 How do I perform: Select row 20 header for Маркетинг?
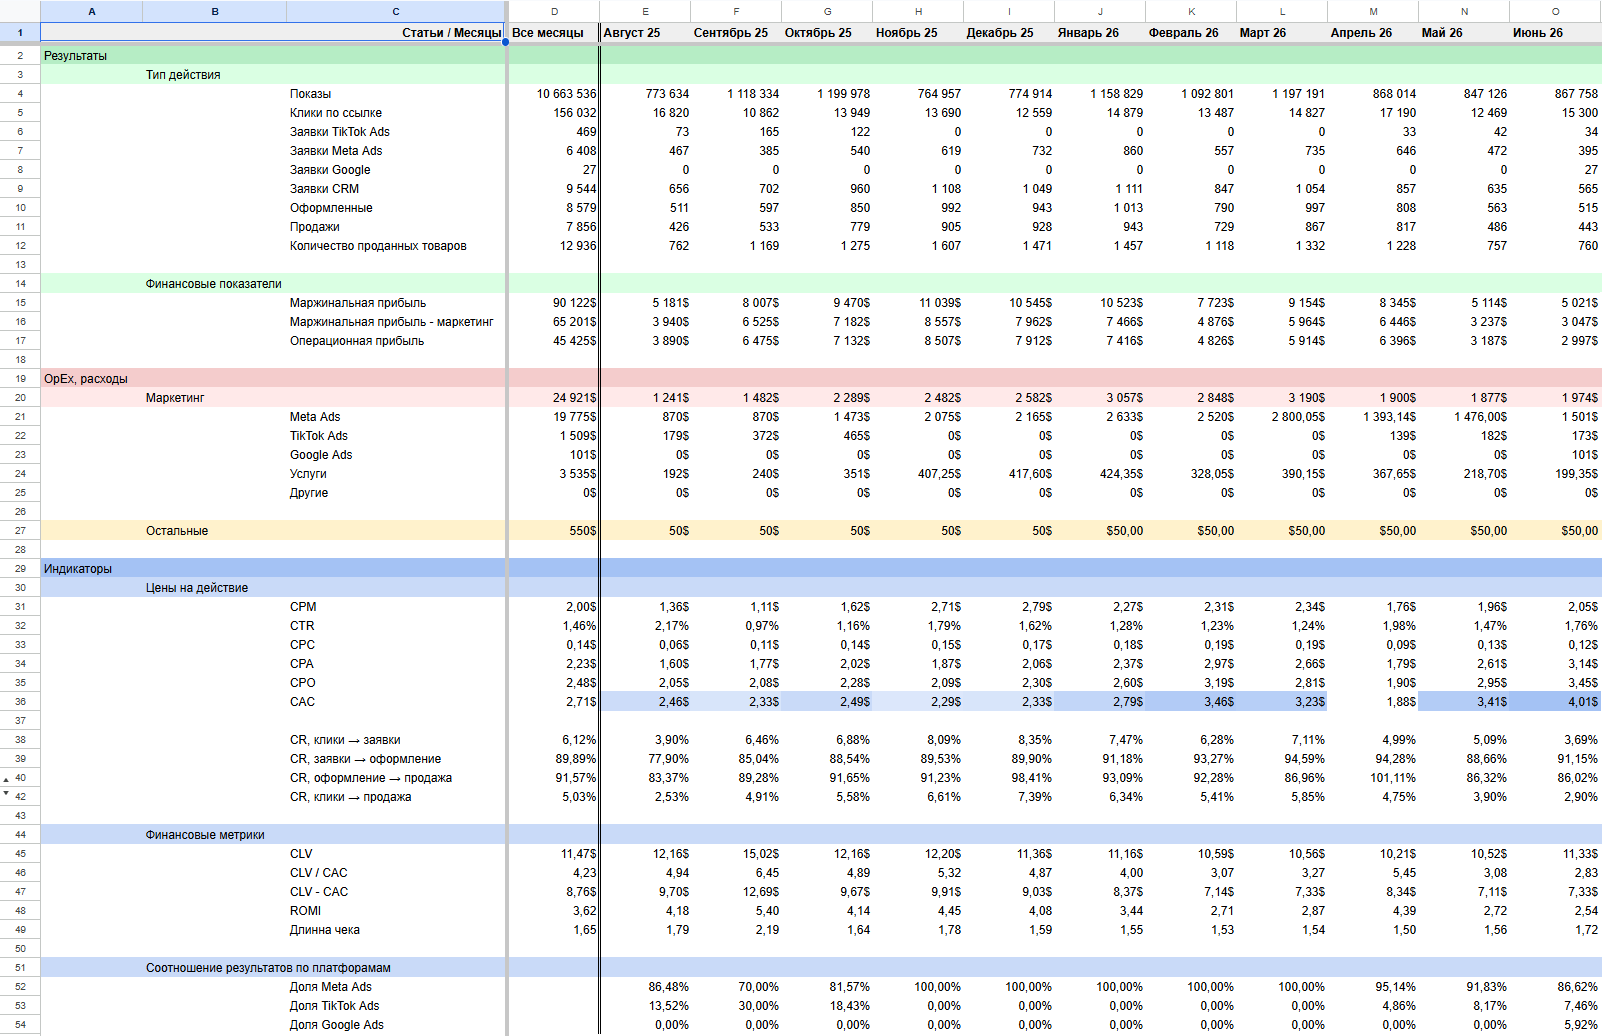tap(20, 398)
